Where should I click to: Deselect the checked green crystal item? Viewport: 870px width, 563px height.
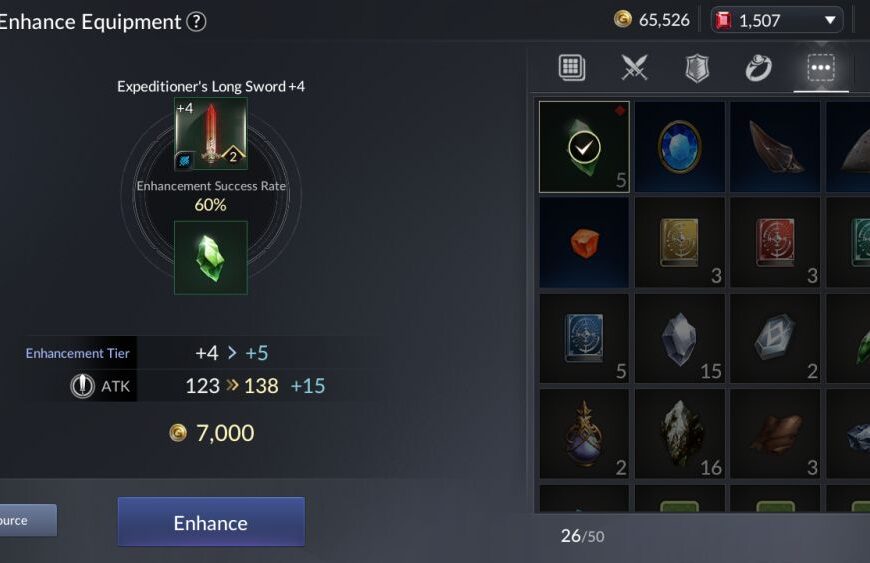(584, 147)
